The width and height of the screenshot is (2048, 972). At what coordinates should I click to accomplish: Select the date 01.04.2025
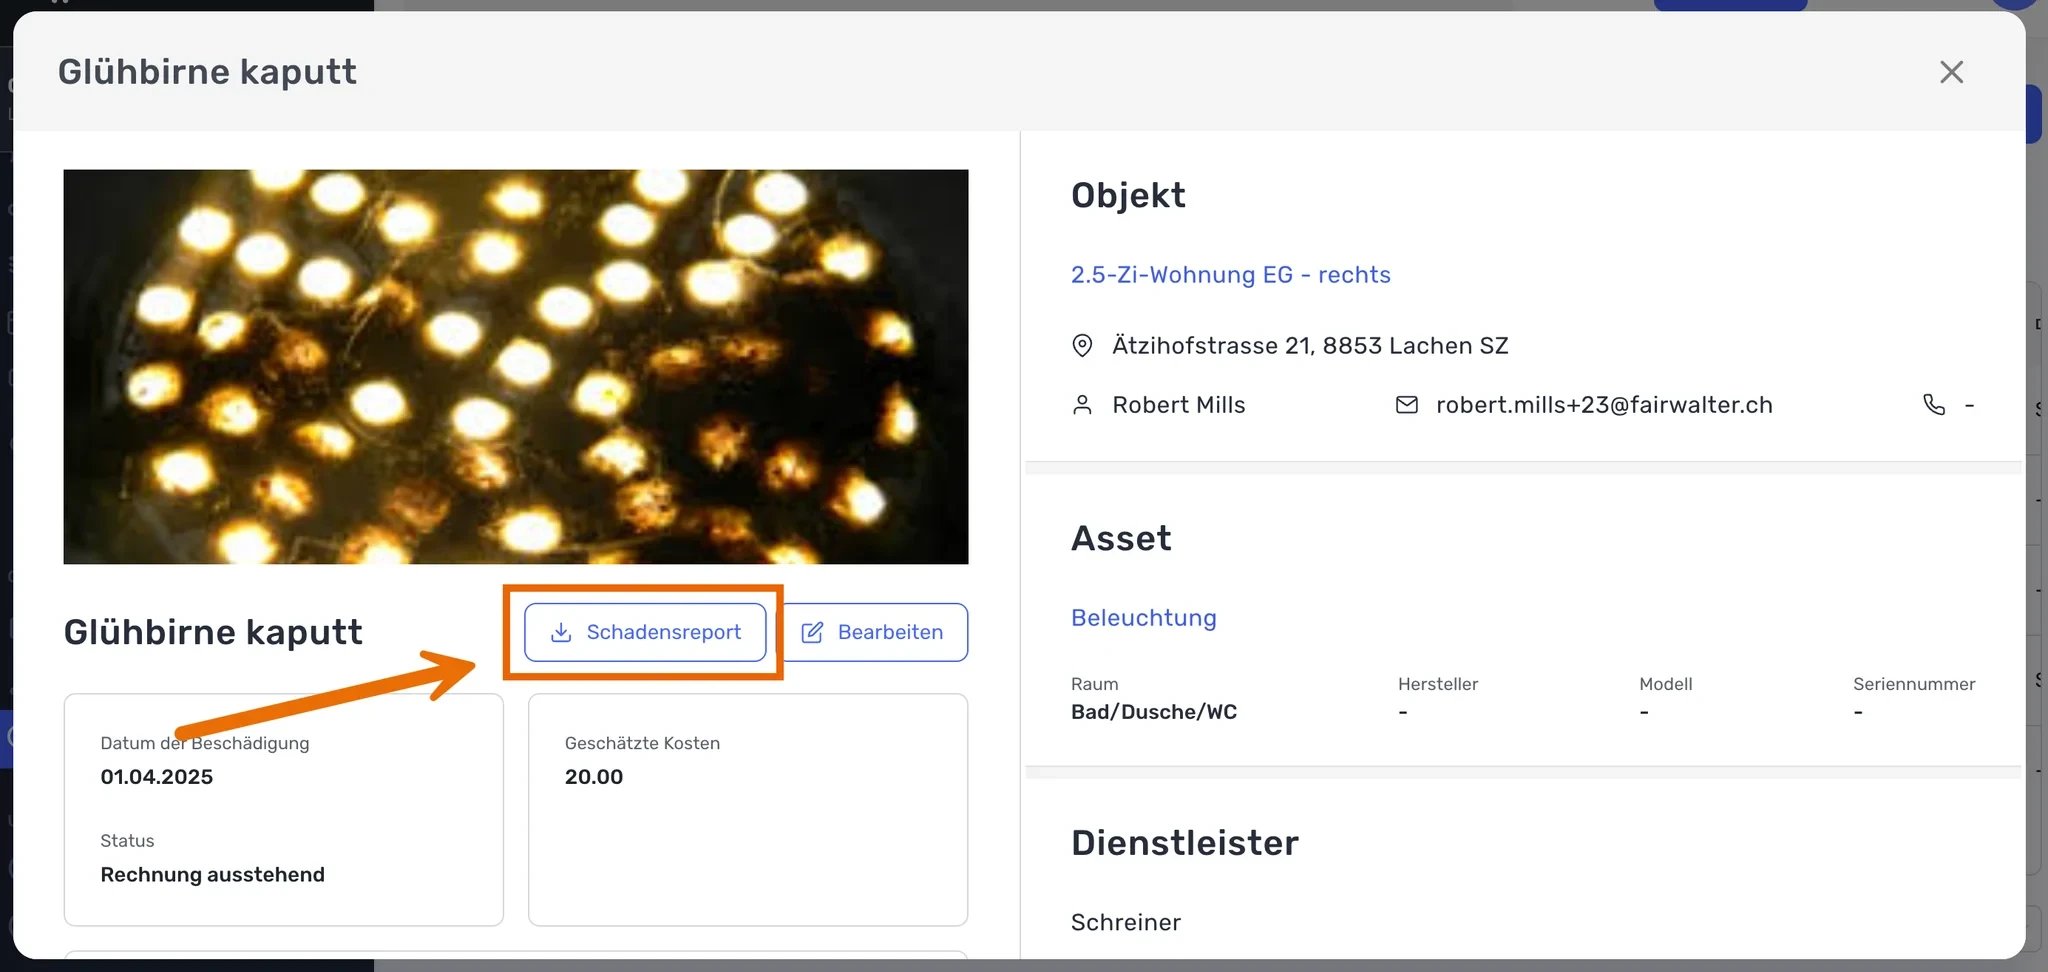point(157,777)
